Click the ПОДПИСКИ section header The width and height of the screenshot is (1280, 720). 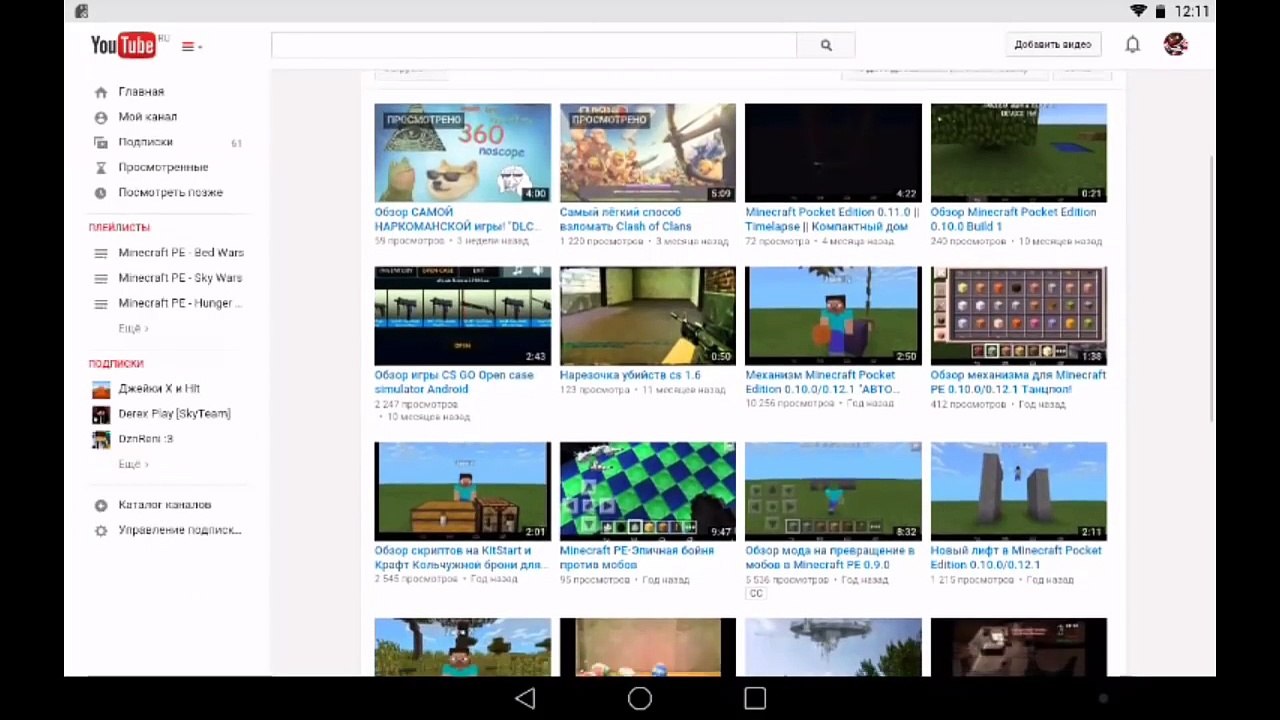[116, 363]
